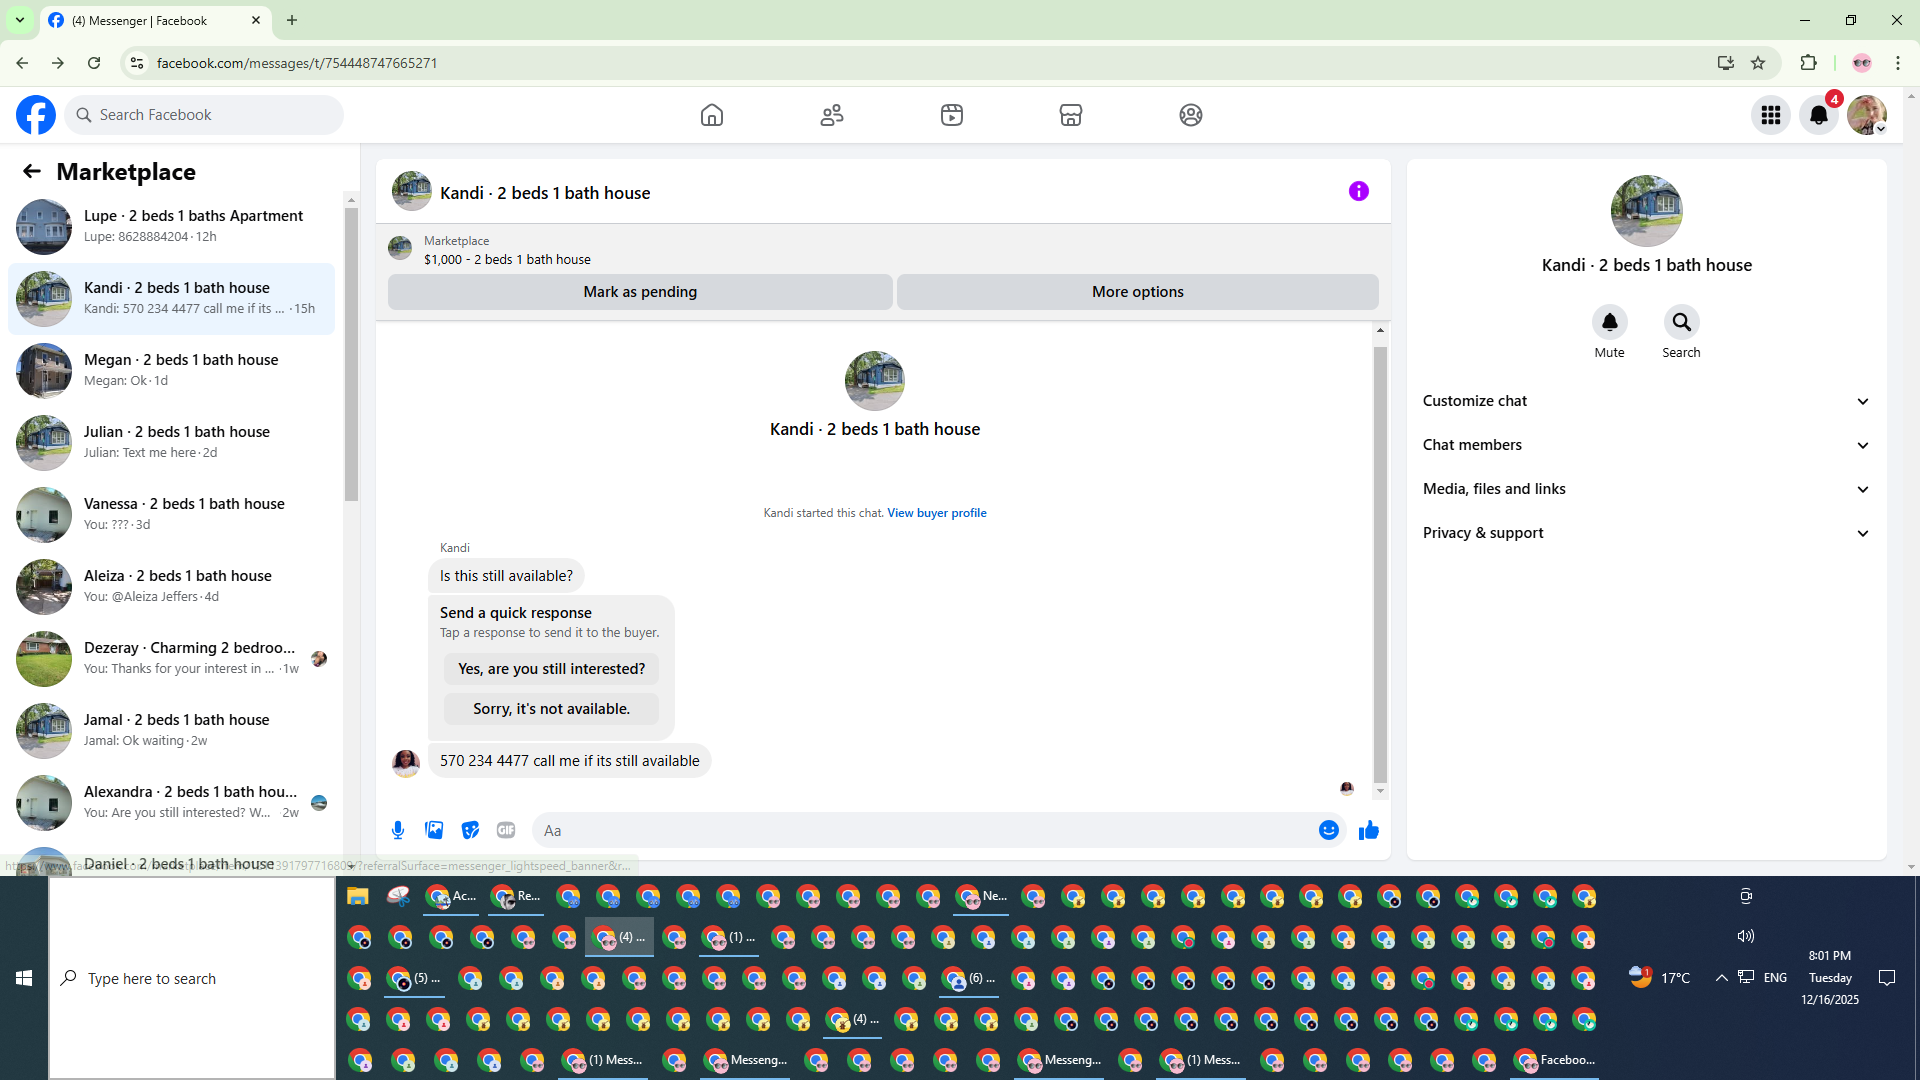Open the Marketplace storefront icon
This screenshot has height=1080, width=1920.
pyautogui.click(x=1071, y=115)
